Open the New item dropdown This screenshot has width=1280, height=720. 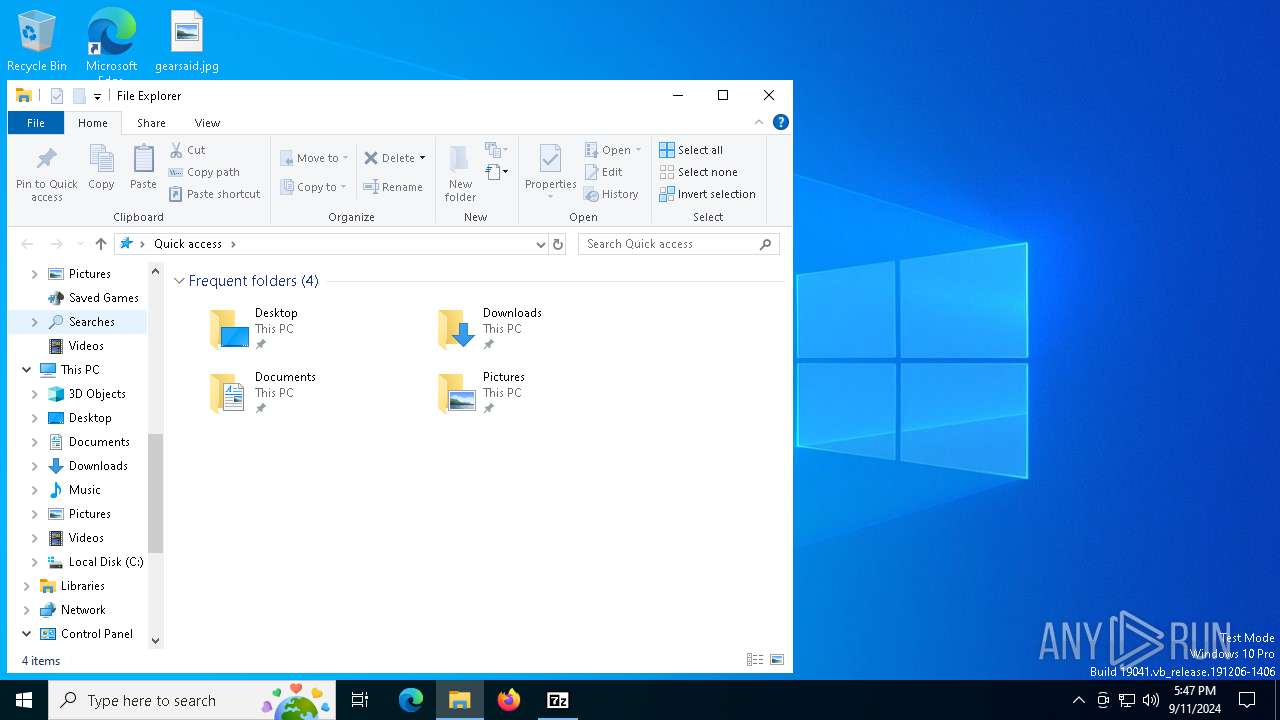[497, 150]
